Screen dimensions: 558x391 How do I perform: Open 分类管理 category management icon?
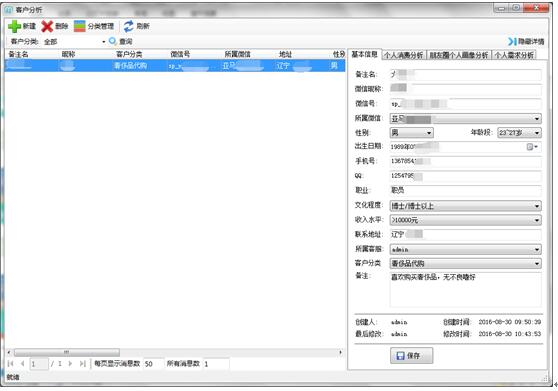80,26
